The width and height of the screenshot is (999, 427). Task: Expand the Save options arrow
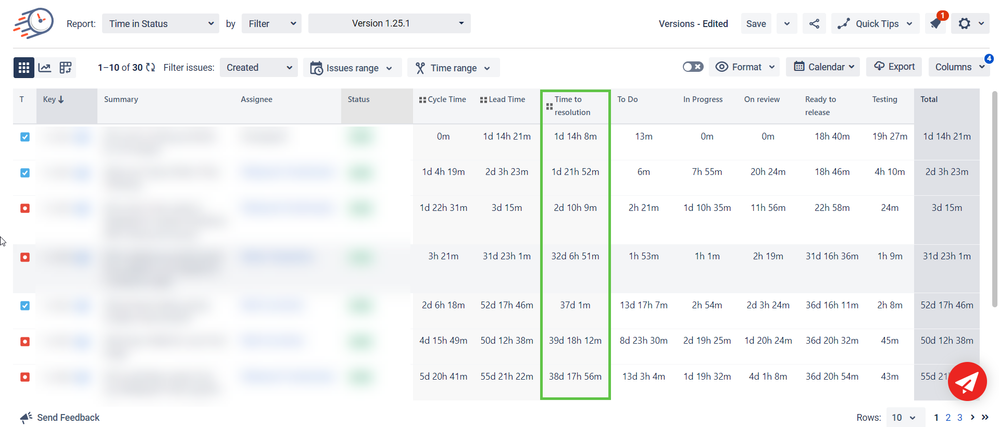tap(787, 24)
